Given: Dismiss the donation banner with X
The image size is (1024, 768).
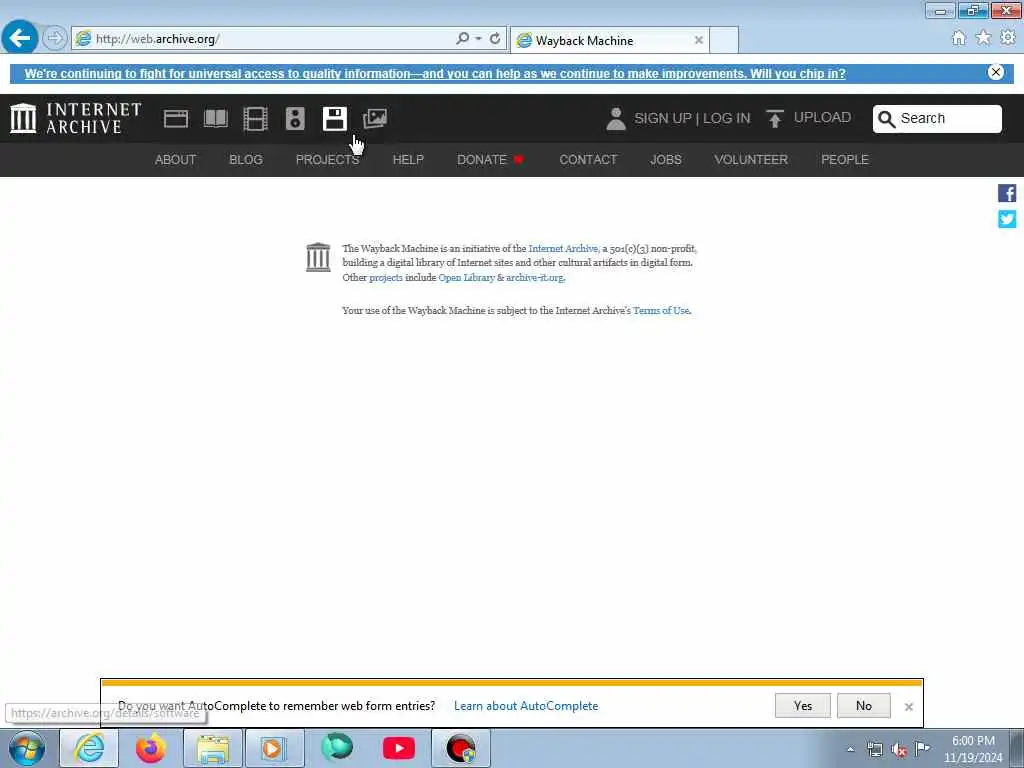Looking at the screenshot, I should click(995, 72).
